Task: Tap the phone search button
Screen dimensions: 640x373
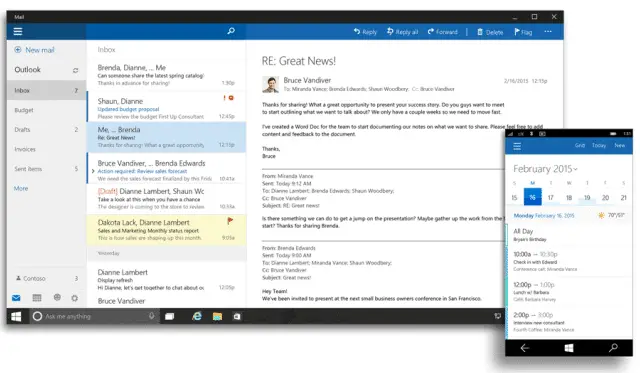Action: 613,348
